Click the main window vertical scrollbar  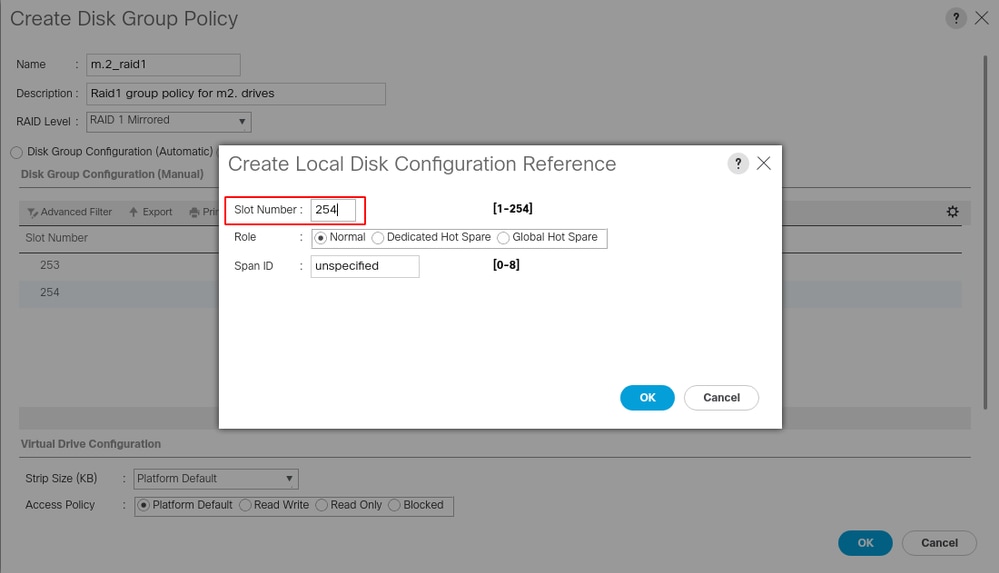click(x=985, y=233)
